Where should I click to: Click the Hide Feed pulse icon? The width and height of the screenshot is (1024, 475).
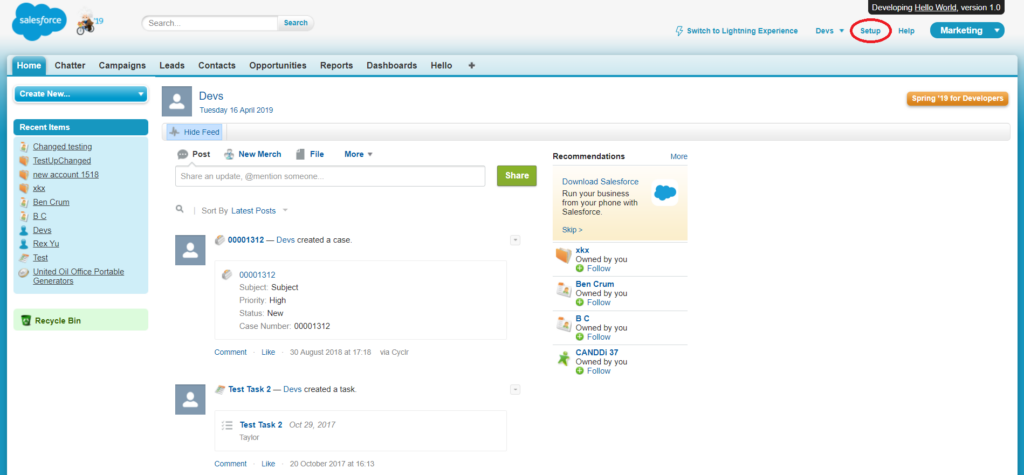point(174,132)
